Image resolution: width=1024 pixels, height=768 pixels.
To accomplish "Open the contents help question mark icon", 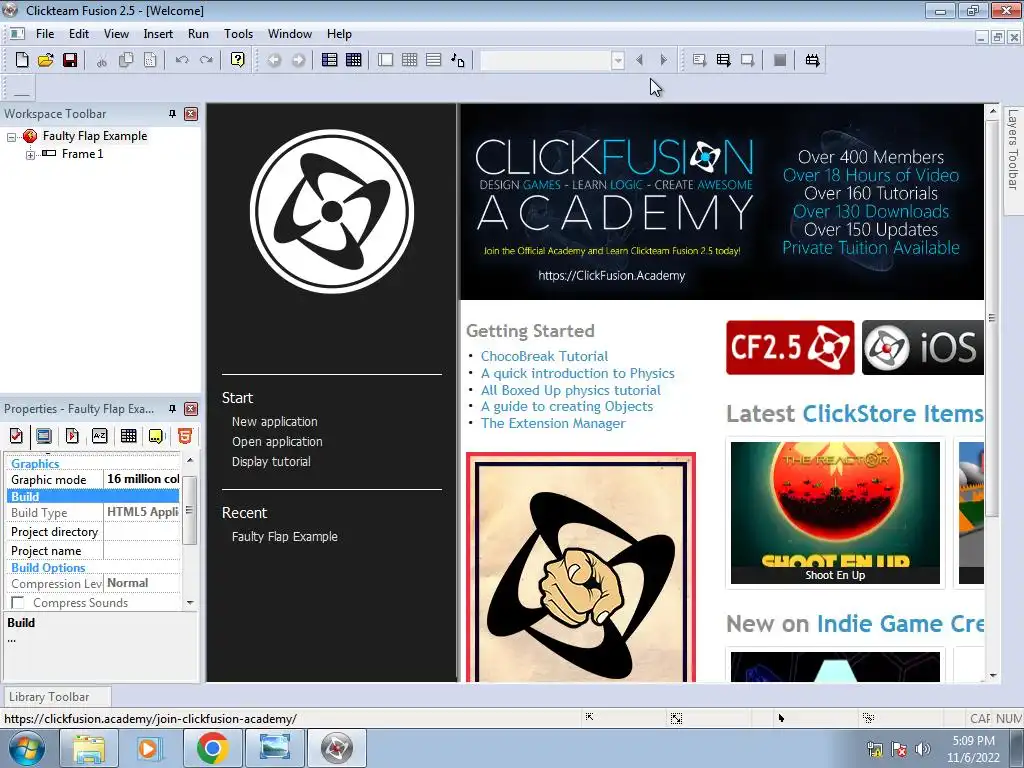I will click(x=238, y=60).
